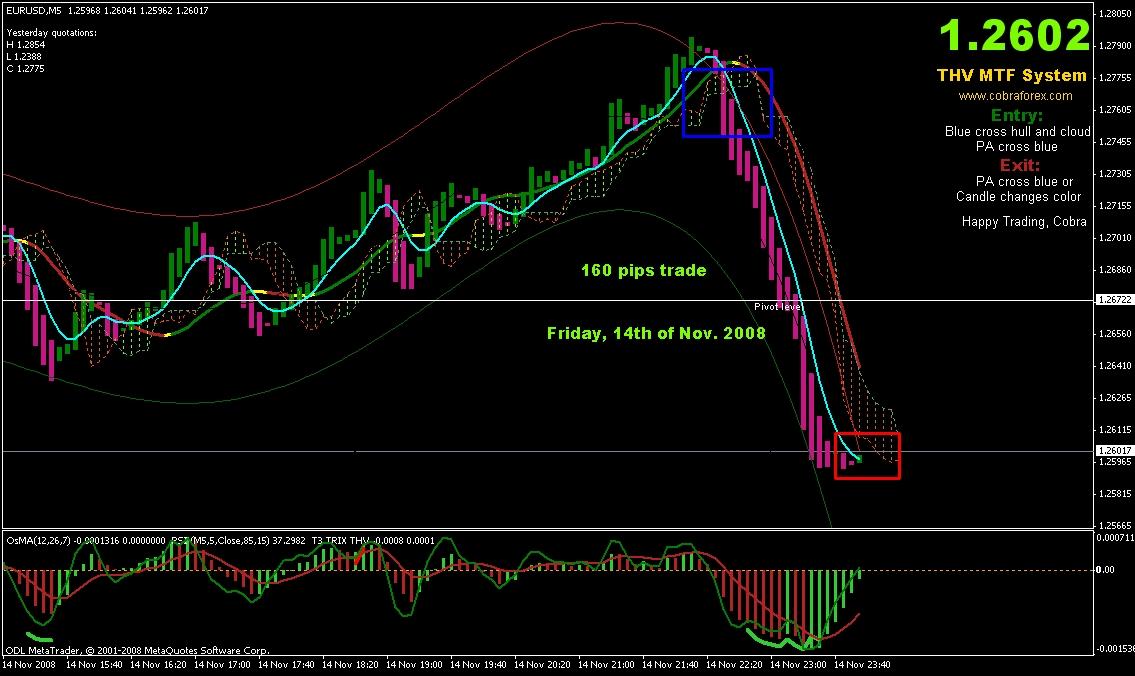1135x676 pixels.
Task: Select the "Friday, 14th of Nov. 2008" label
Action: [656, 333]
